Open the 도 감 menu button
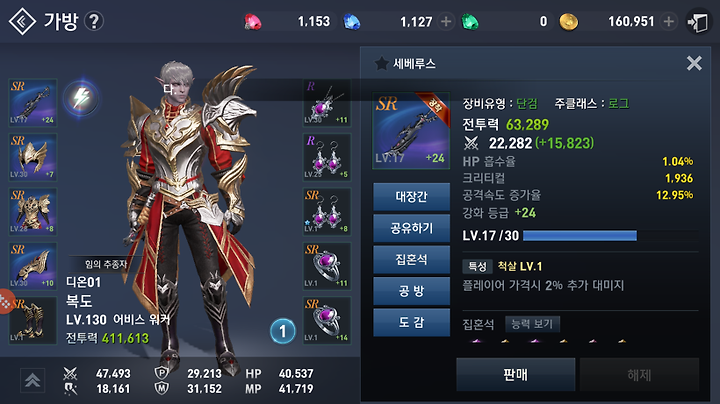Image resolution: width=720 pixels, height=404 pixels. pos(411,322)
